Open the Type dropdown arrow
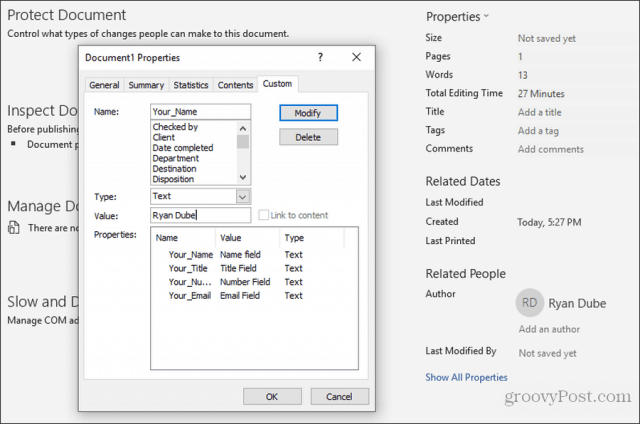 point(242,197)
